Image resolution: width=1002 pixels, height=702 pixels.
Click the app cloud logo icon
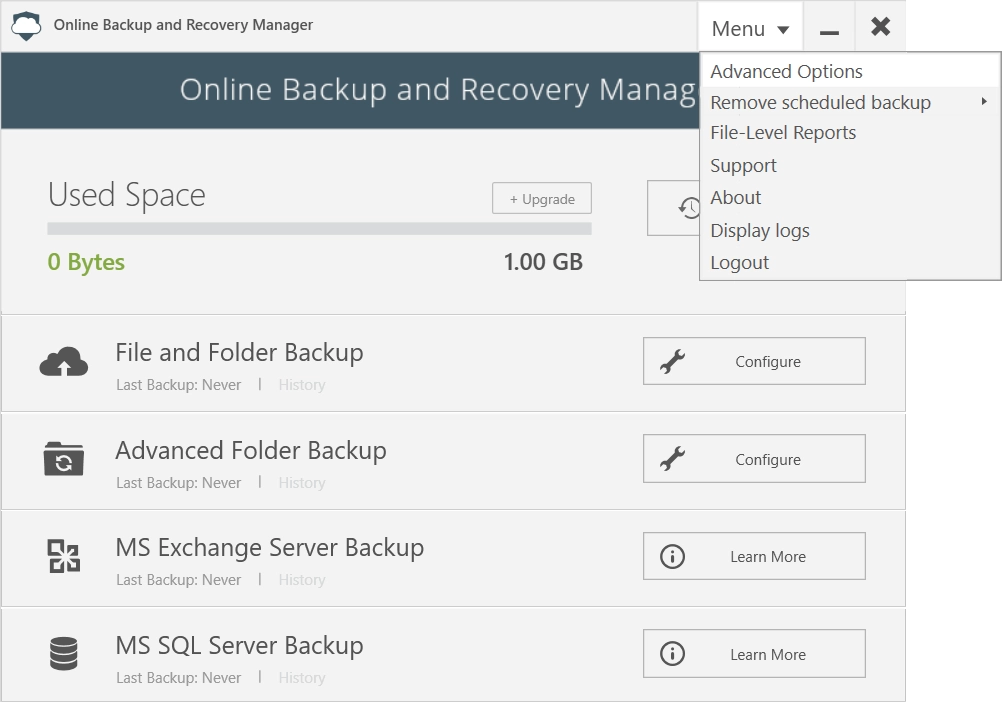pyautogui.click(x=26, y=26)
